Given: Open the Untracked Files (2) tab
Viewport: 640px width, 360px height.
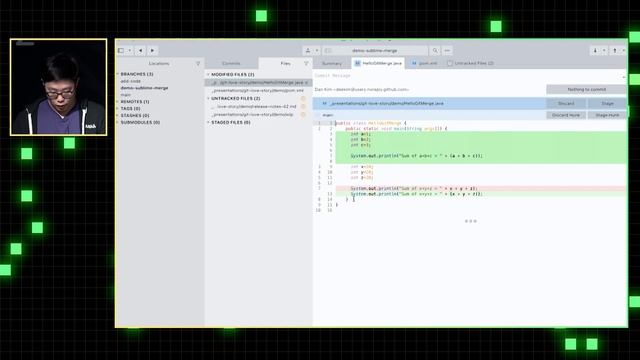Looking at the screenshot, I should coord(470,64).
